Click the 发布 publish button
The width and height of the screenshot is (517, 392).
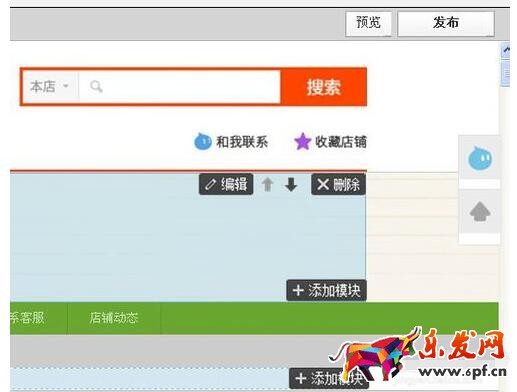tap(446, 23)
